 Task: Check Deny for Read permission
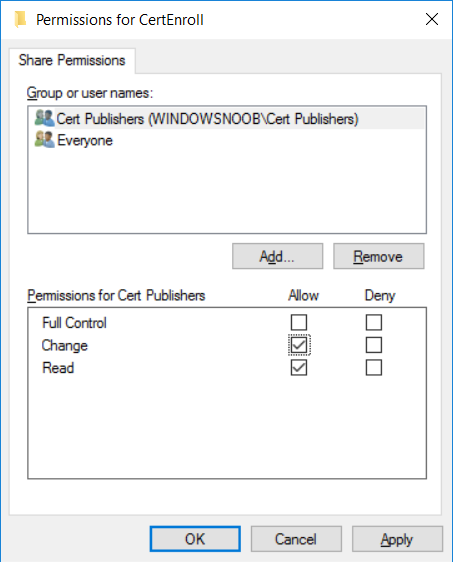(374, 368)
